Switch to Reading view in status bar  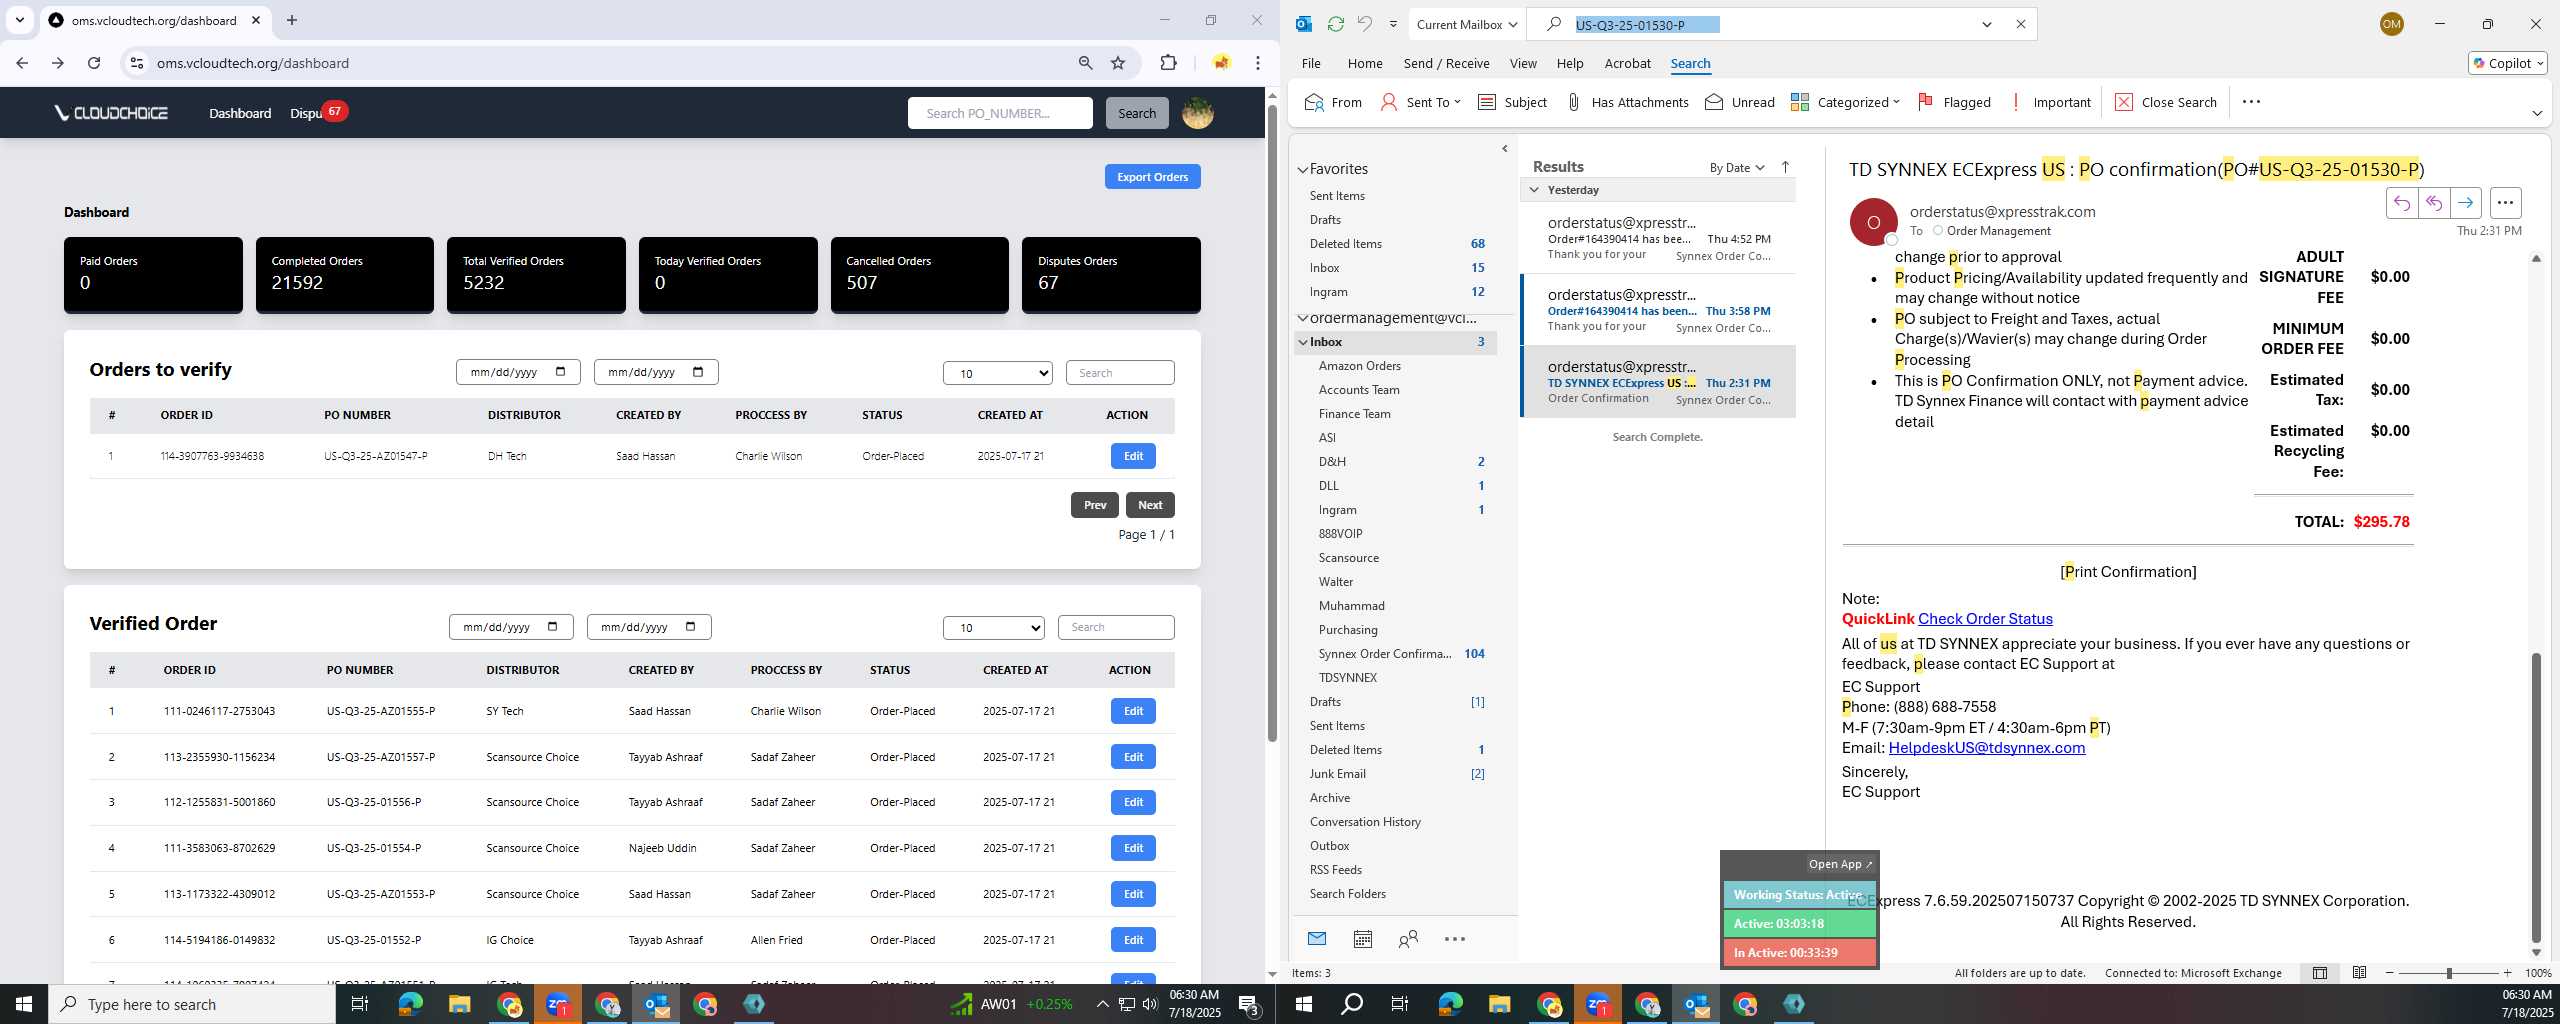[x=2359, y=973]
